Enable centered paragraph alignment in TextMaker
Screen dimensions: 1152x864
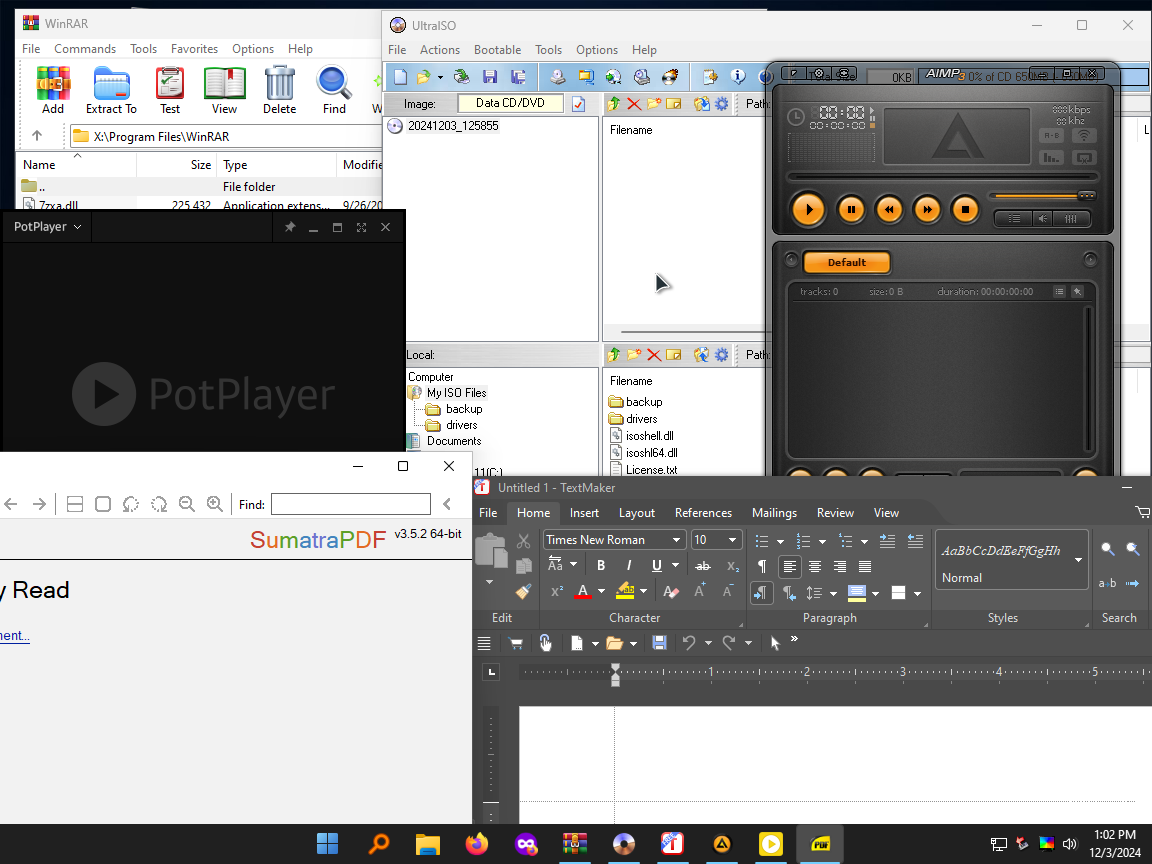(x=814, y=565)
